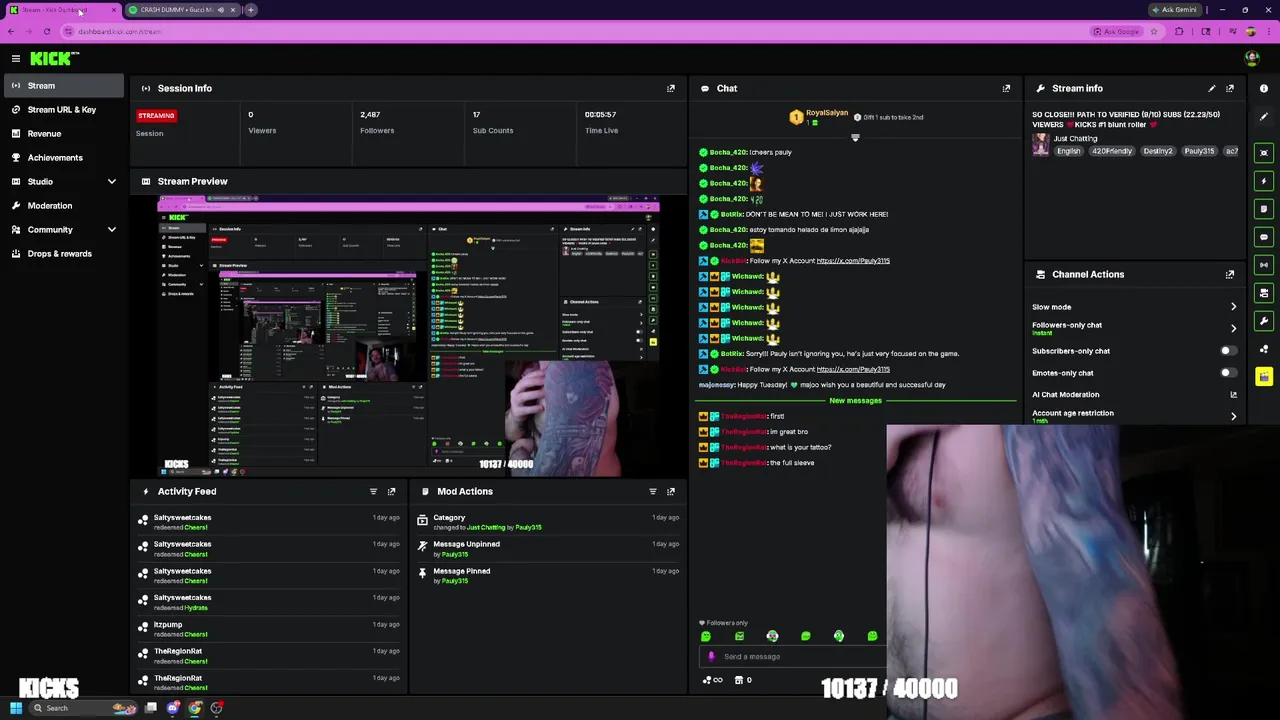This screenshot has width=1280, height=720.
Task: Click the Ask Gemini button
Action: [x=1174, y=10]
